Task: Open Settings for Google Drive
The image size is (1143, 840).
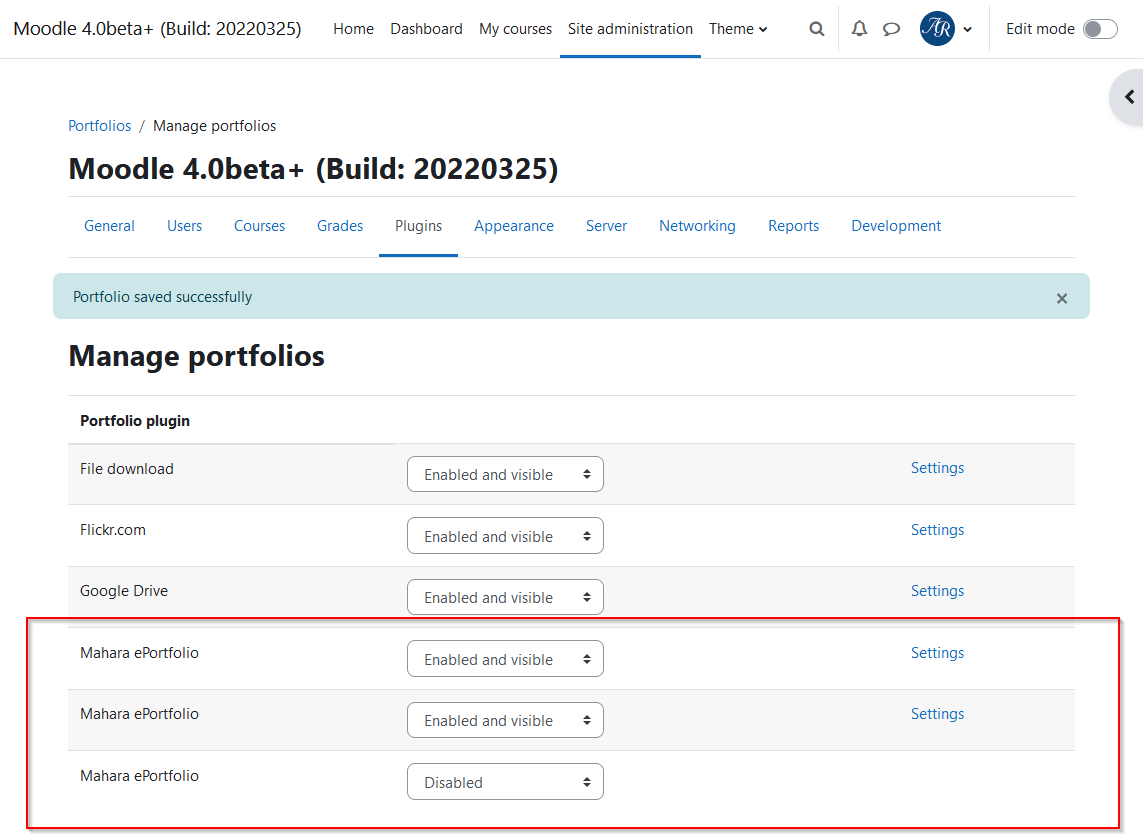Action: coord(937,591)
